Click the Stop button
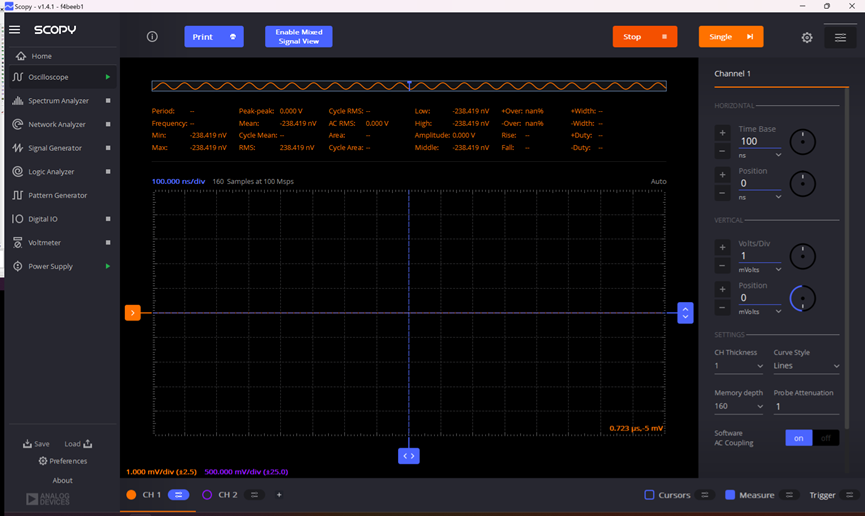The width and height of the screenshot is (865, 516). [645, 36]
